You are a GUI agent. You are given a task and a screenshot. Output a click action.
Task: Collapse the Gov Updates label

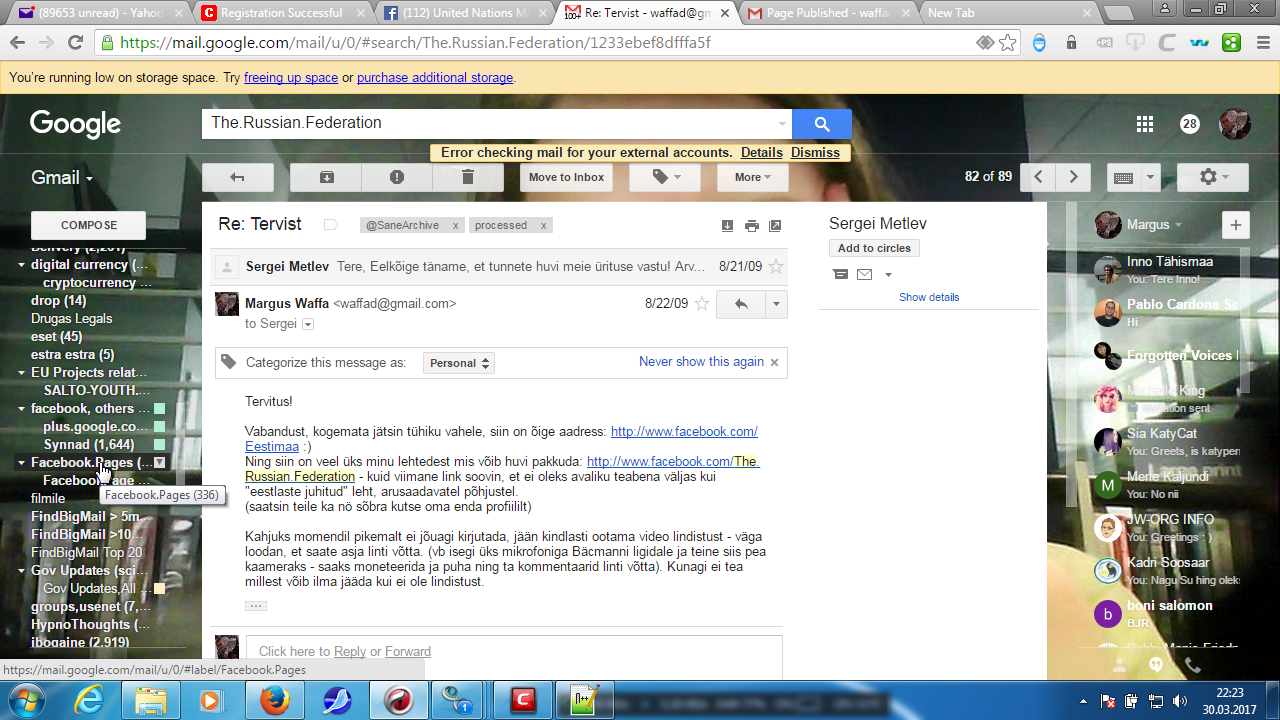(x=22, y=571)
